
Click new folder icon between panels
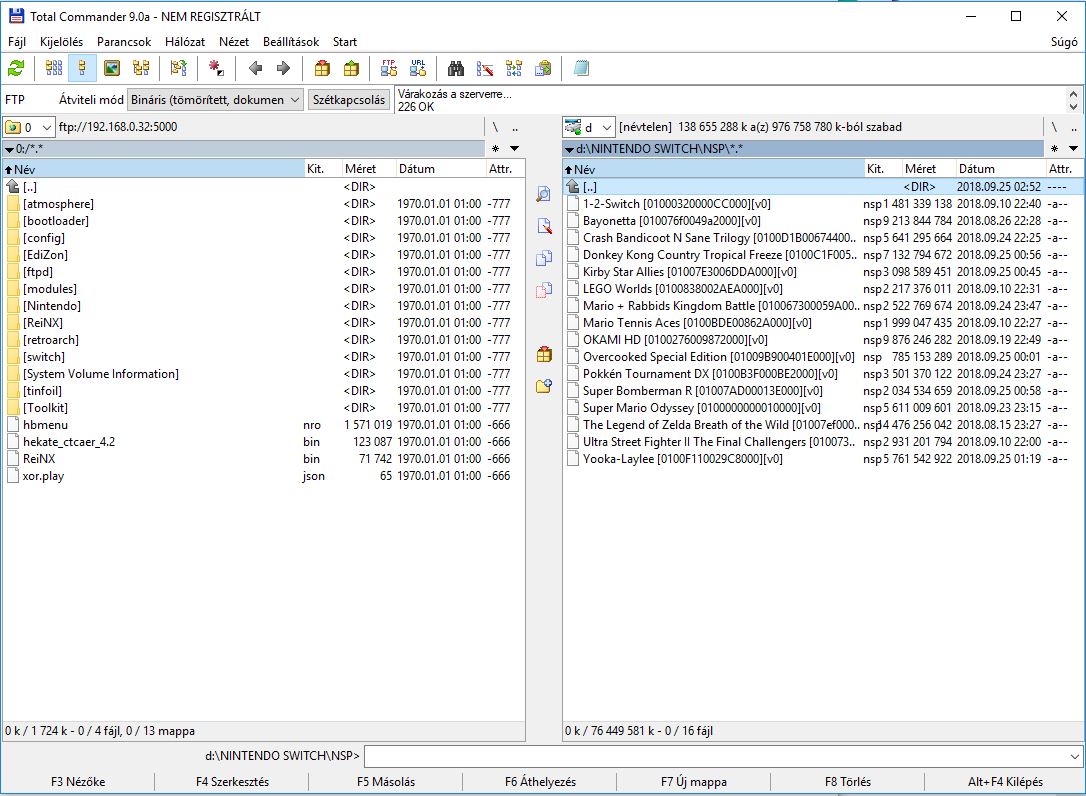pyautogui.click(x=544, y=387)
